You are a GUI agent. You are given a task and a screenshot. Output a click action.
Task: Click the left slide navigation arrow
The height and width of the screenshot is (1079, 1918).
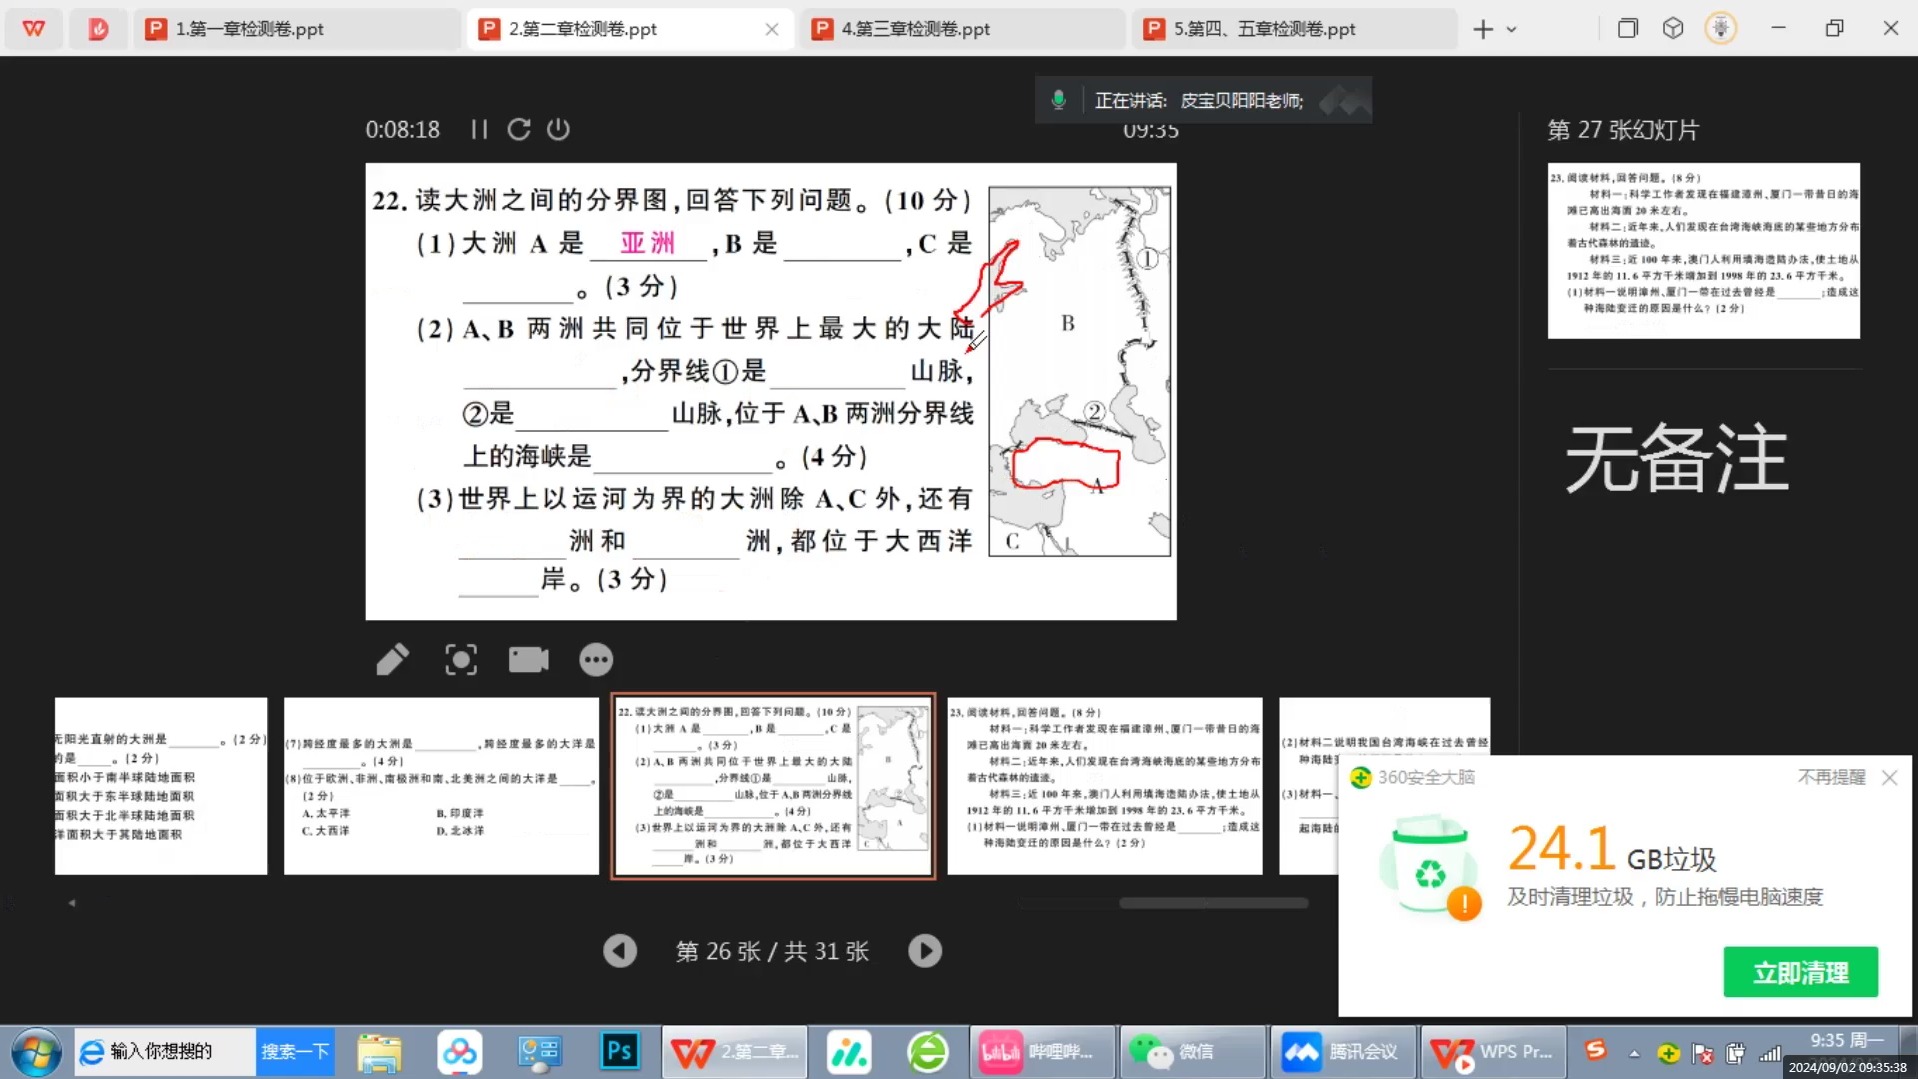coord(620,951)
